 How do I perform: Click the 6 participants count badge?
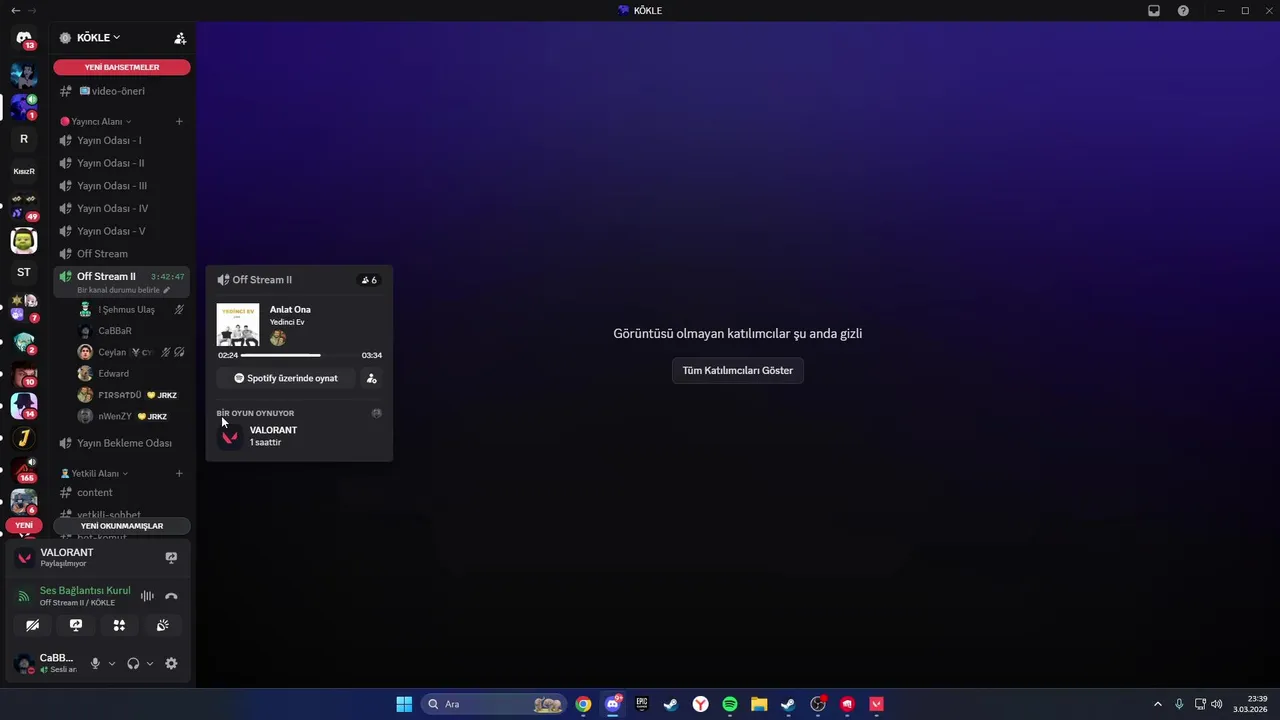coord(370,280)
